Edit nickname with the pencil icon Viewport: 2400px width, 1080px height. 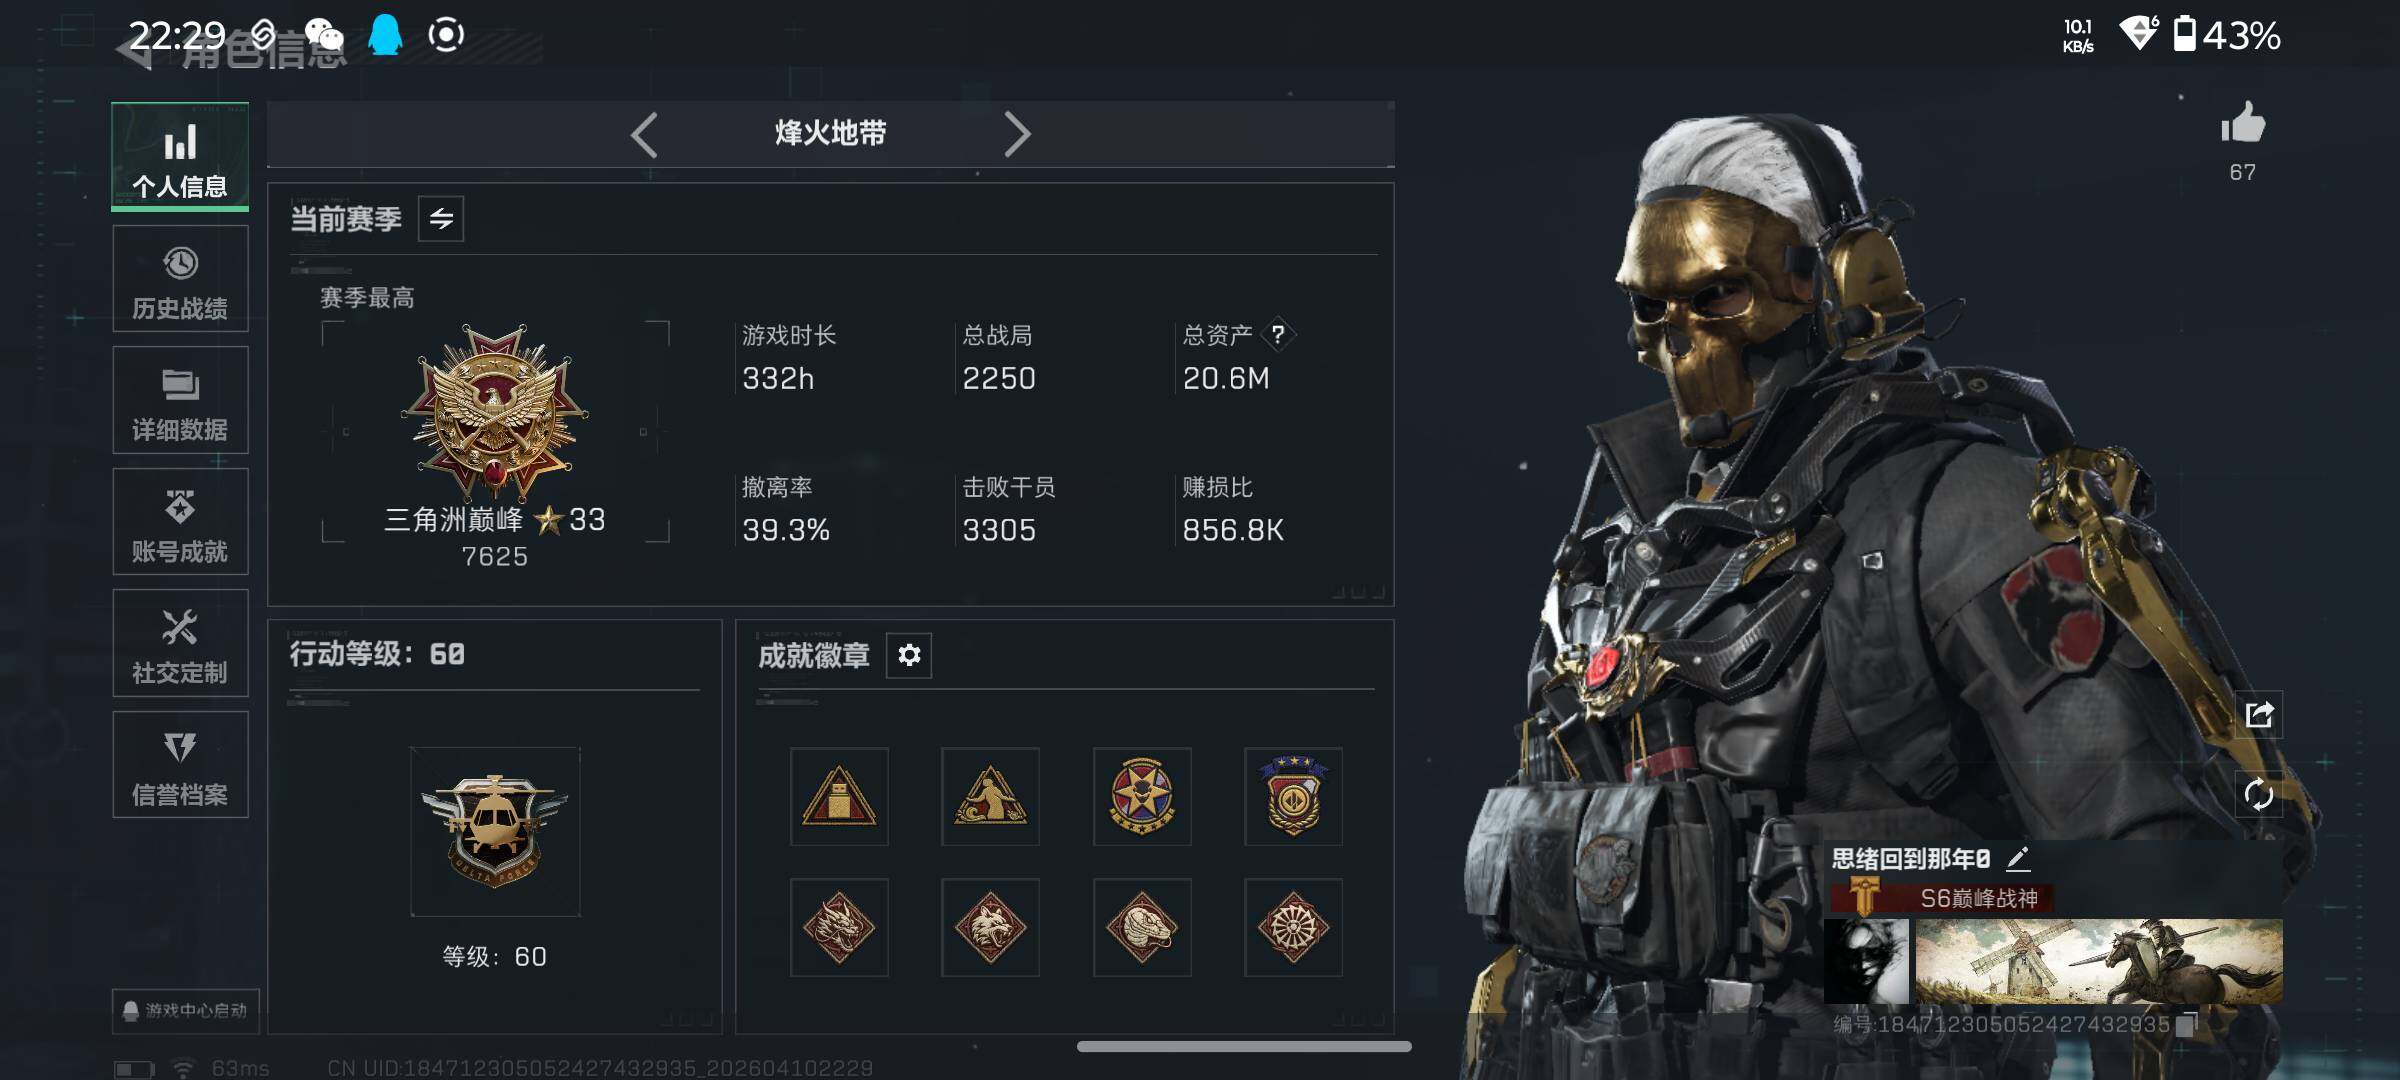2018,858
